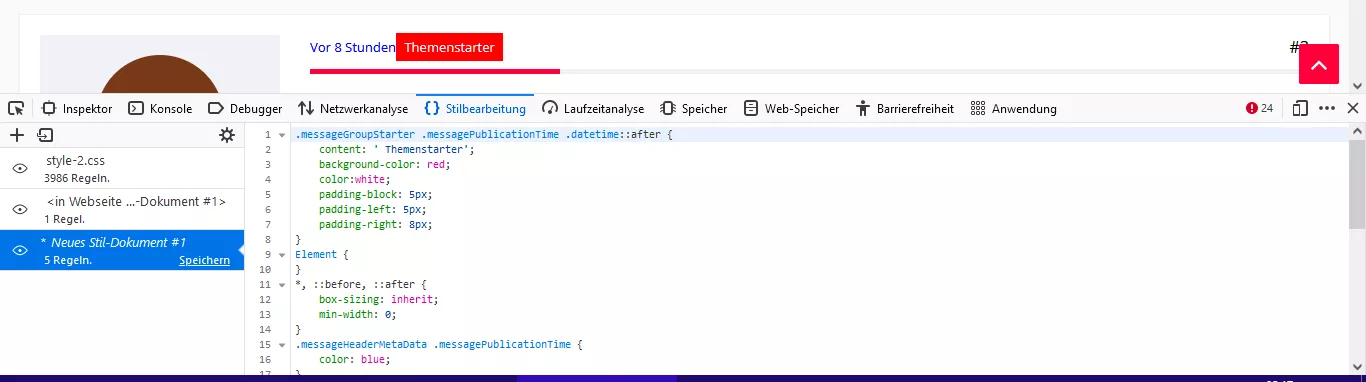This screenshot has height=382, width=1366.
Task: Click the red error count badge
Action: pyautogui.click(x=1259, y=108)
